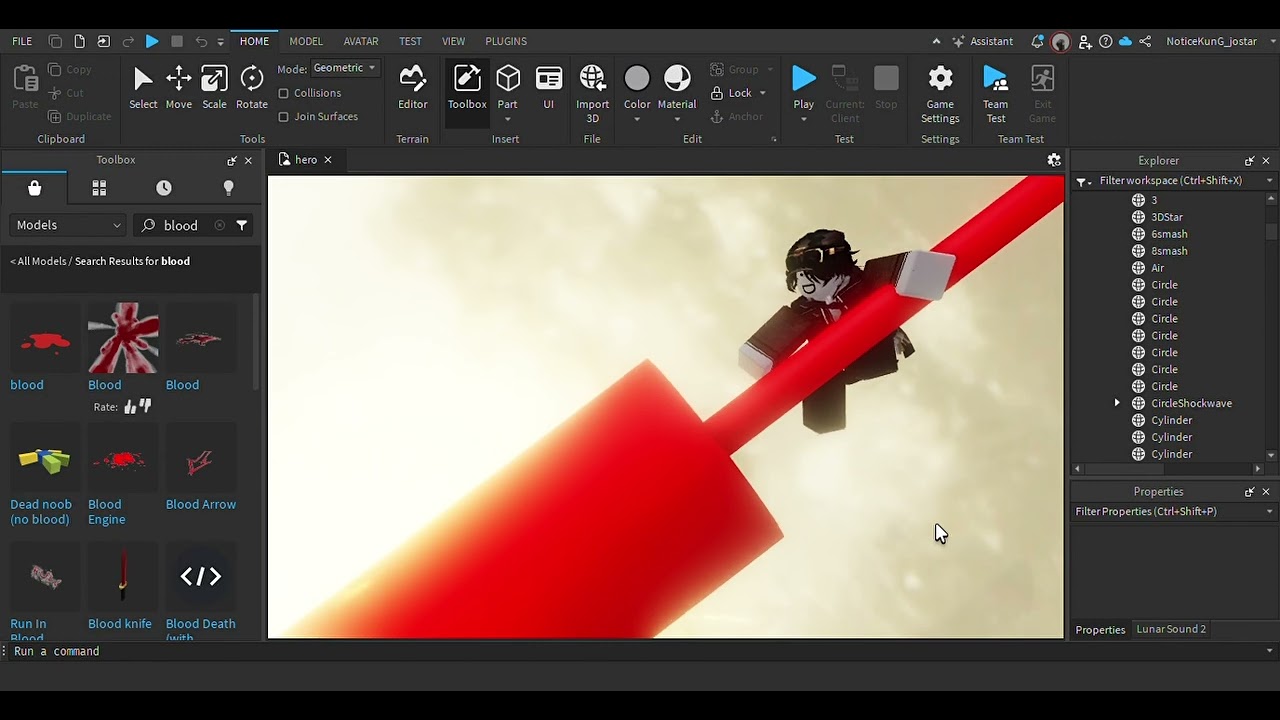Viewport: 1280px width, 720px height.
Task: Click the Toolbox search field
Action: point(181,225)
